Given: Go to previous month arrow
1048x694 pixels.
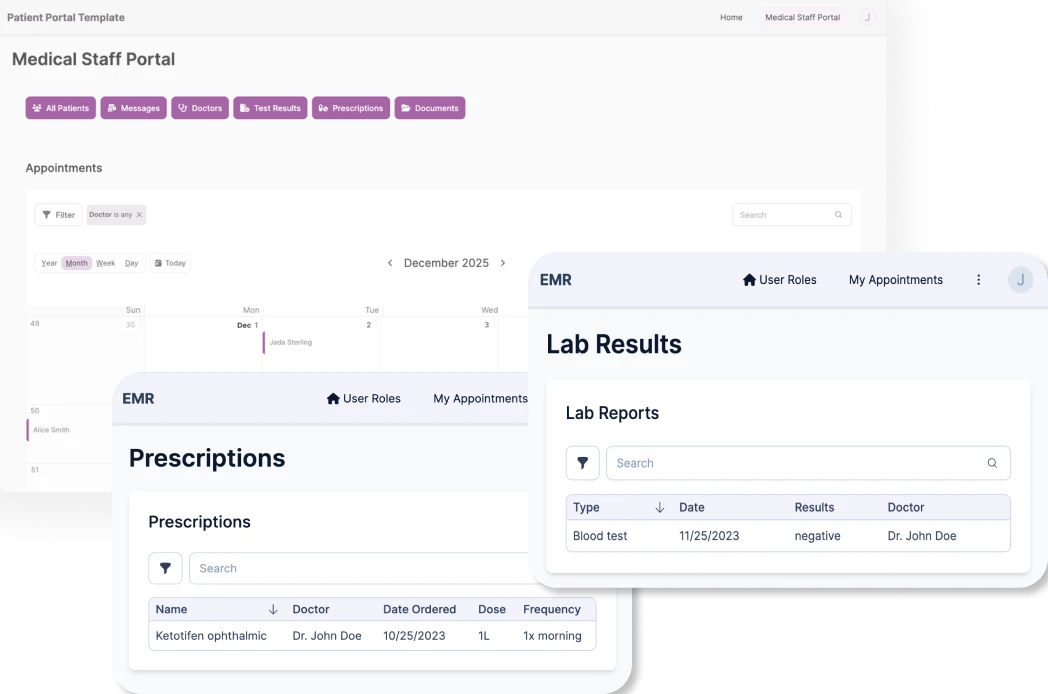Looking at the screenshot, I should click(x=390, y=263).
